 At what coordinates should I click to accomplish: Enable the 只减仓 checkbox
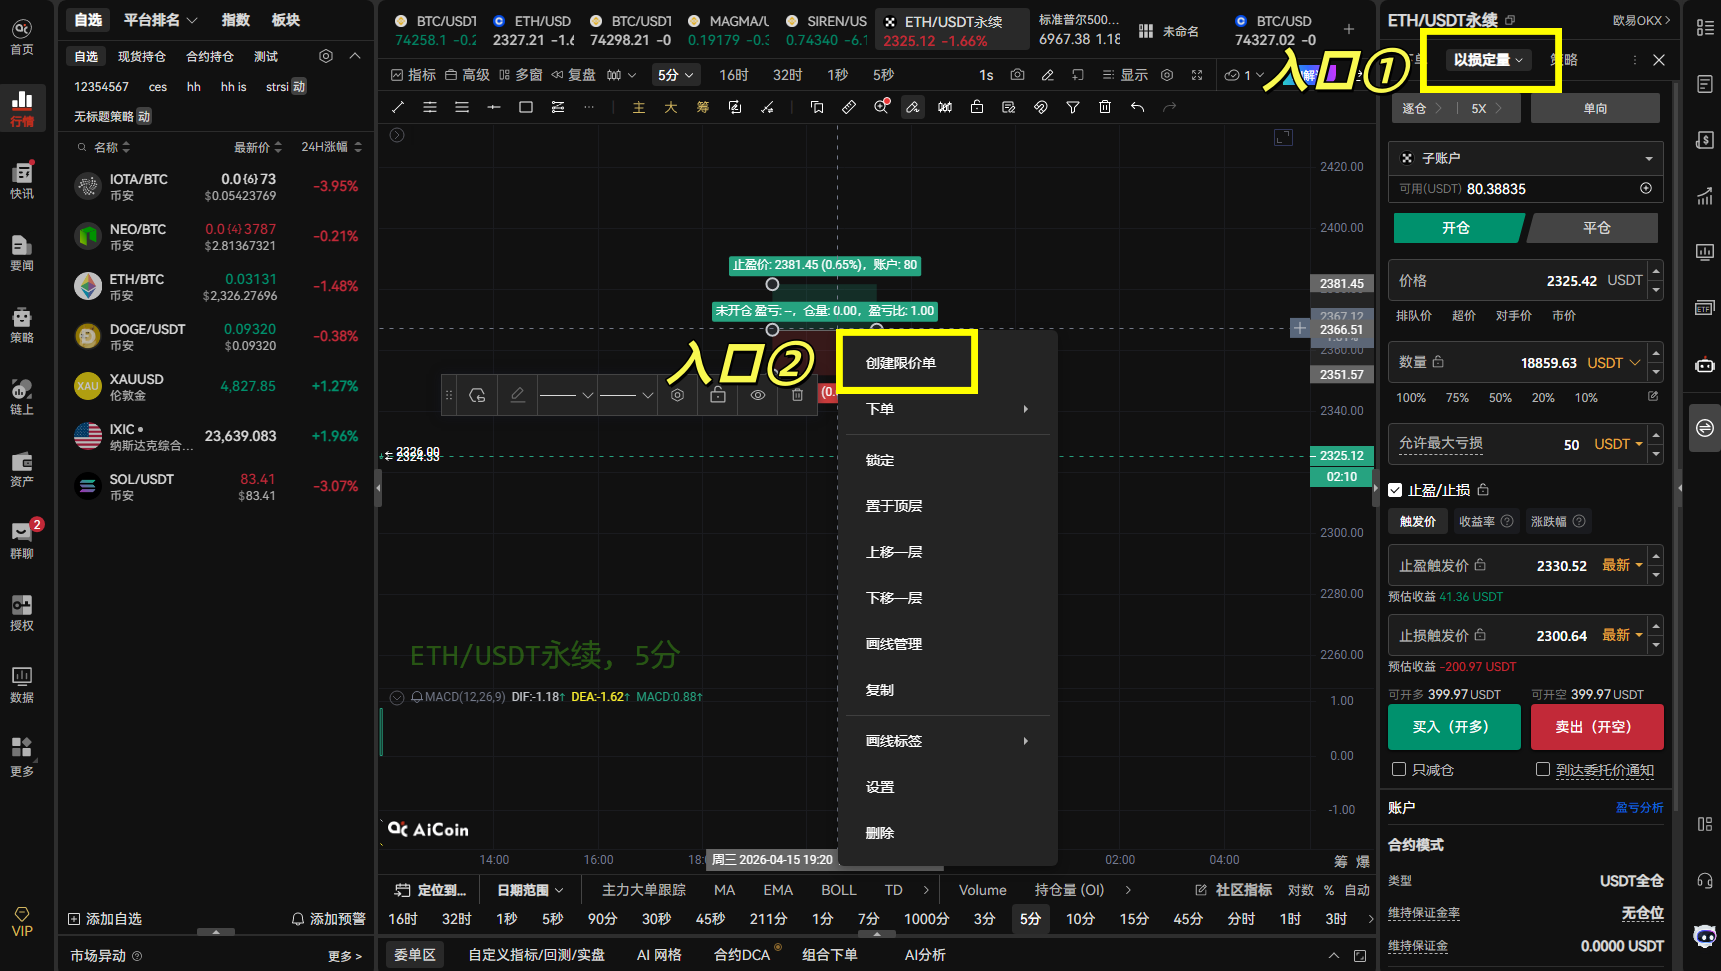click(x=1399, y=769)
